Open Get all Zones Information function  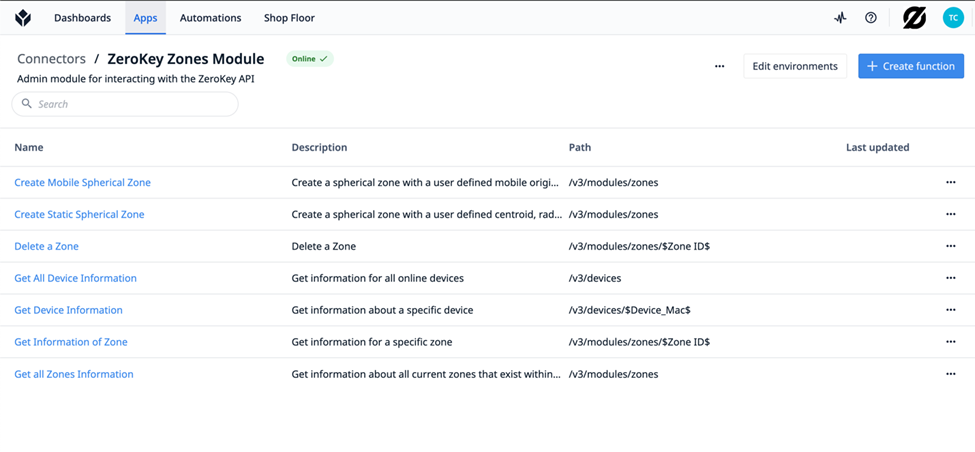[73, 374]
